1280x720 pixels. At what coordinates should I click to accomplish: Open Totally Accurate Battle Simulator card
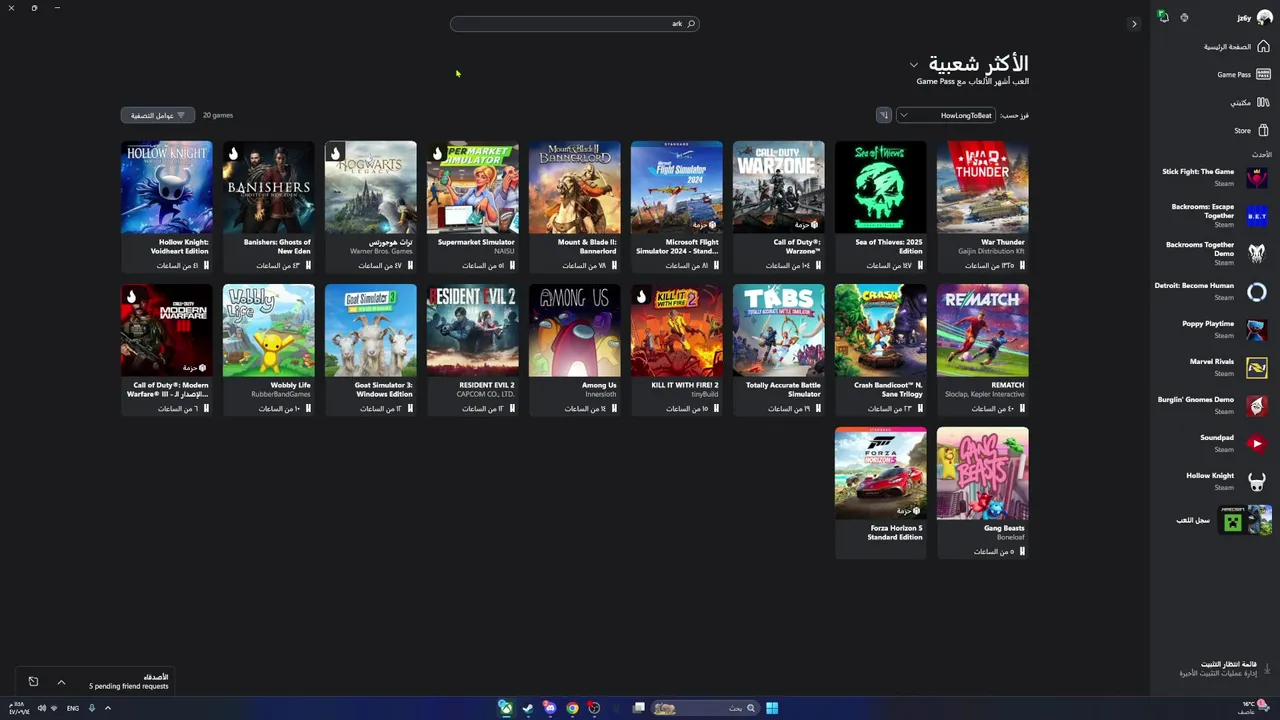point(778,349)
